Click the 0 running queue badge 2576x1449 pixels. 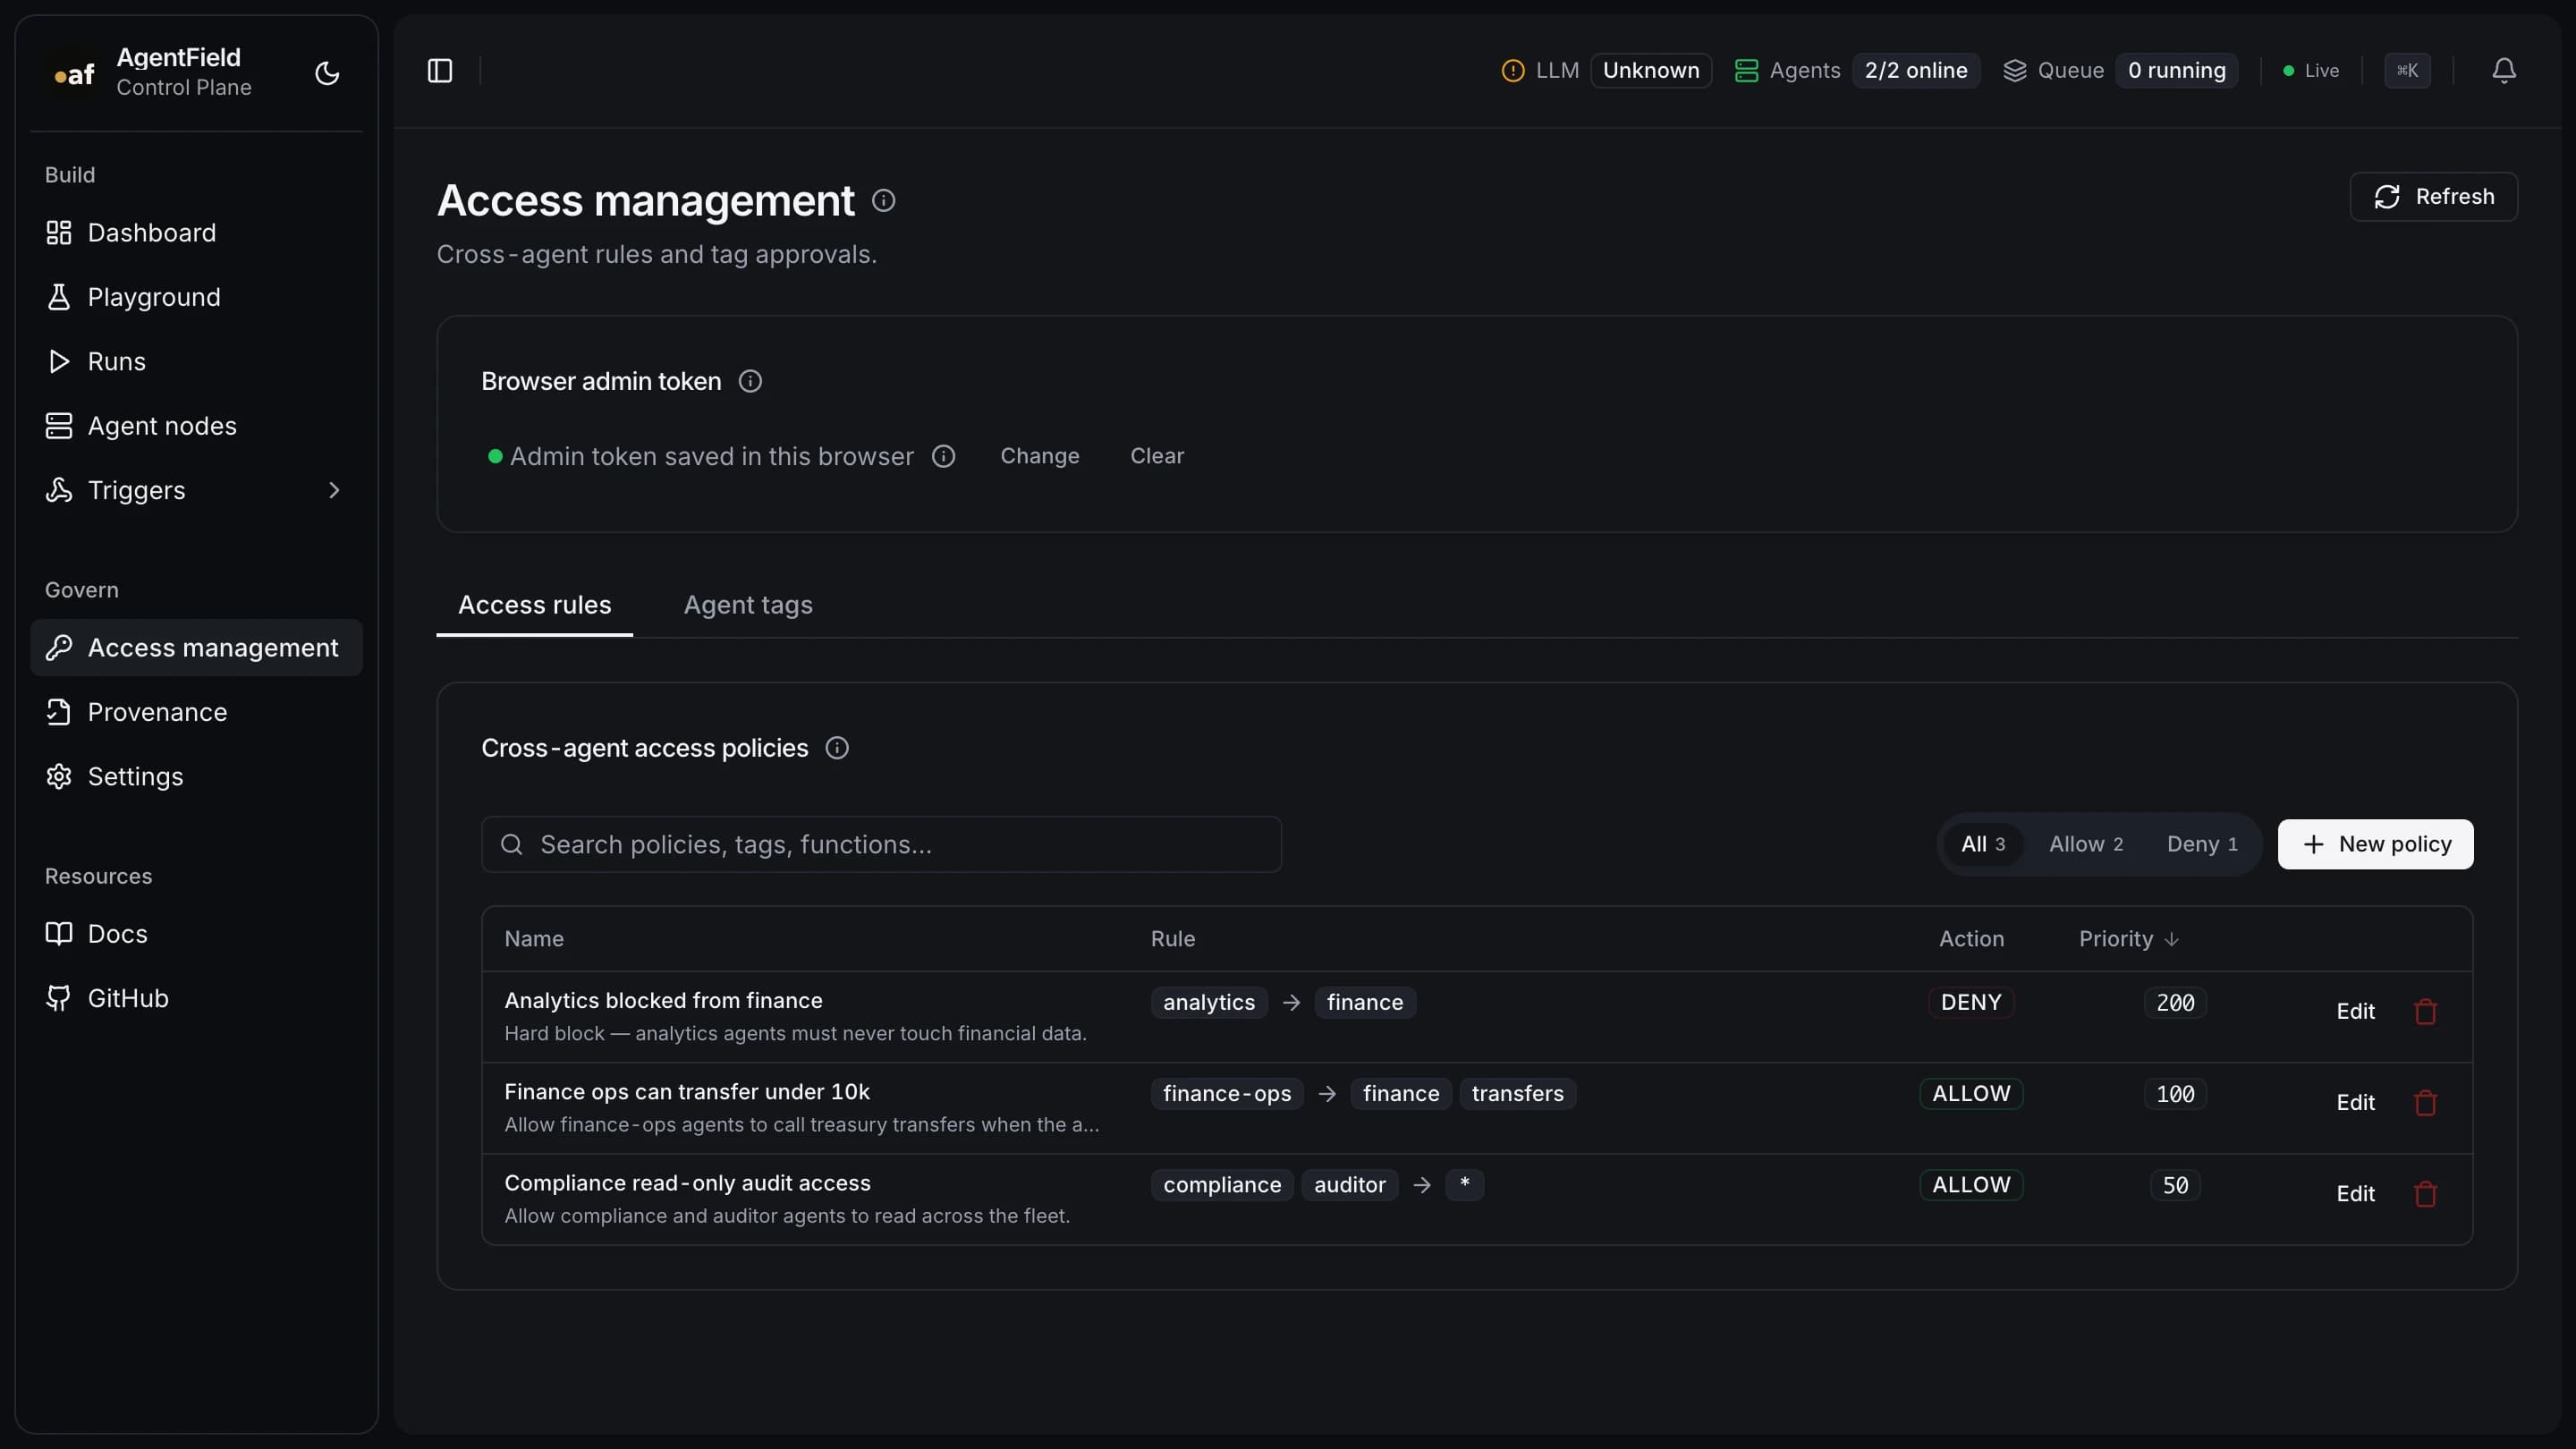[2177, 70]
